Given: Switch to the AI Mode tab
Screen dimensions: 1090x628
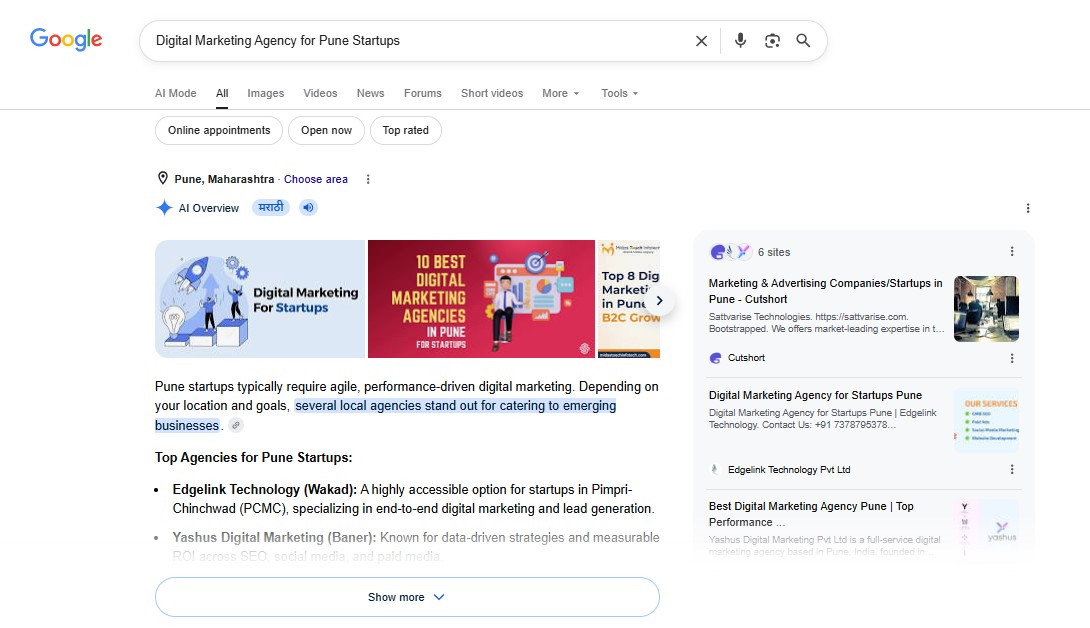Looking at the screenshot, I should [x=175, y=93].
